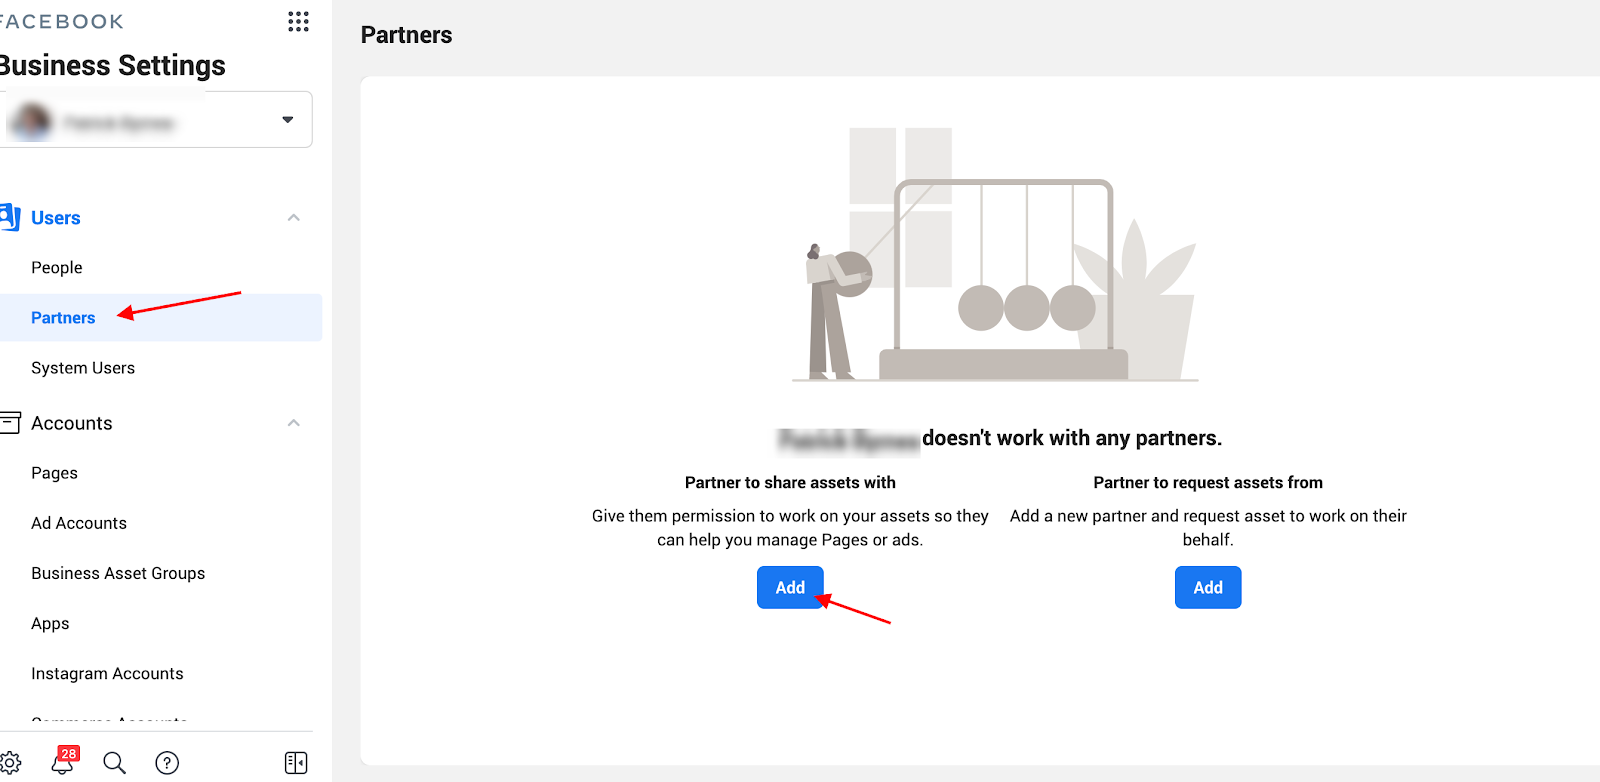The width and height of the screenshot is (1600, 782).
Task: Open Business Asset Groups
Action: pos(118,573)
